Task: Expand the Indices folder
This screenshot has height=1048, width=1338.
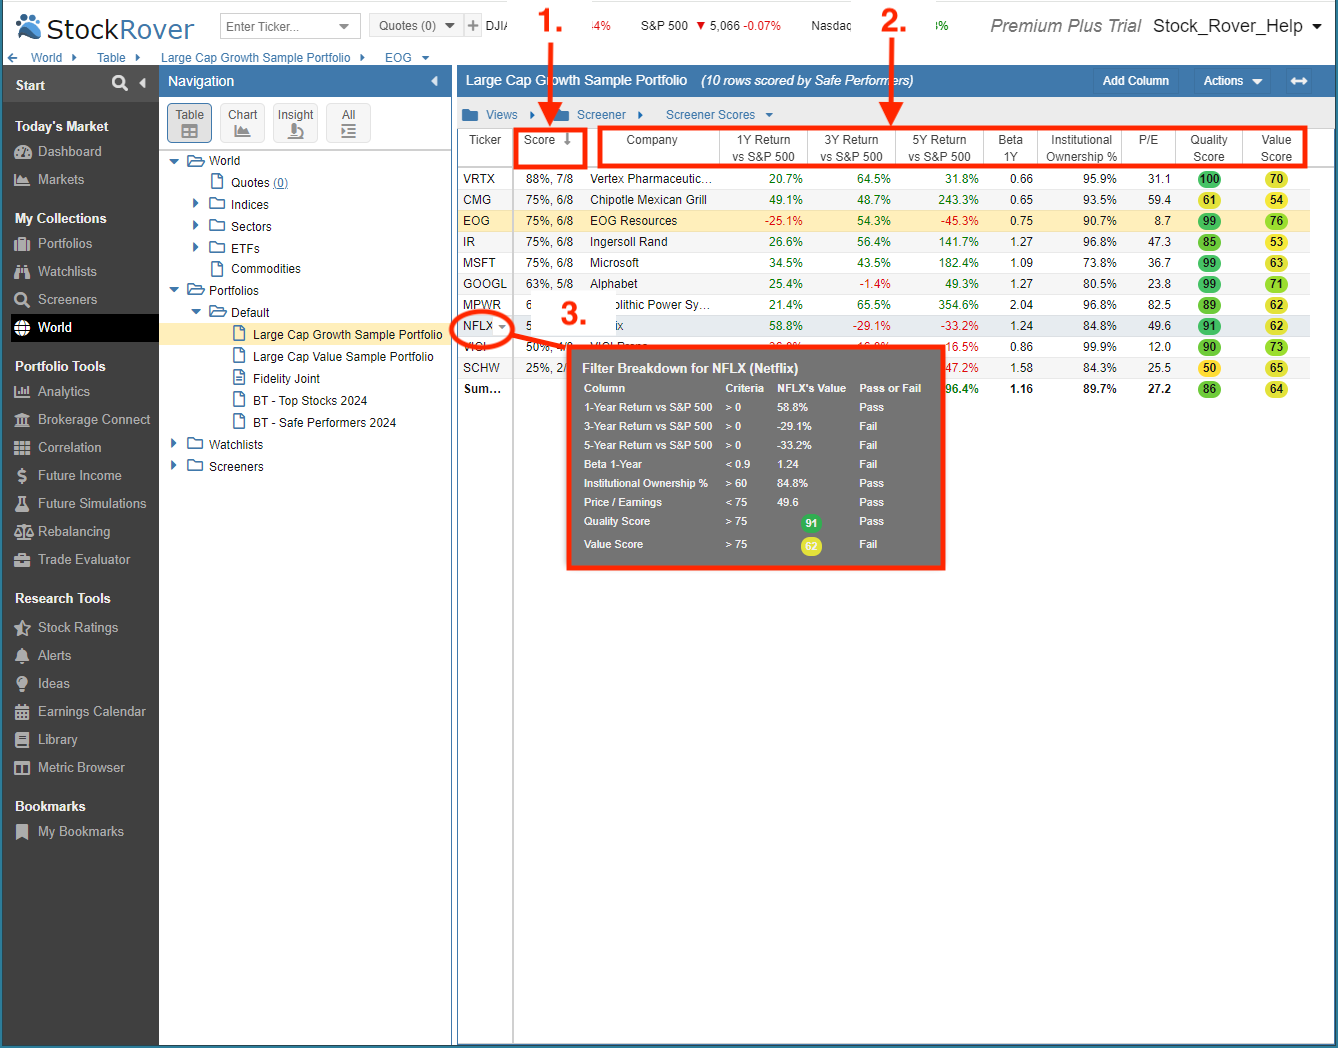Action: tap(196, 203)
